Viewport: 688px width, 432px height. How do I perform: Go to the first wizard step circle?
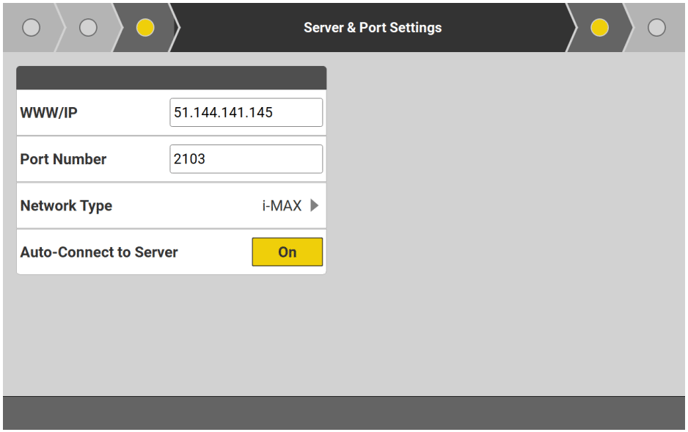coord(31,28)
